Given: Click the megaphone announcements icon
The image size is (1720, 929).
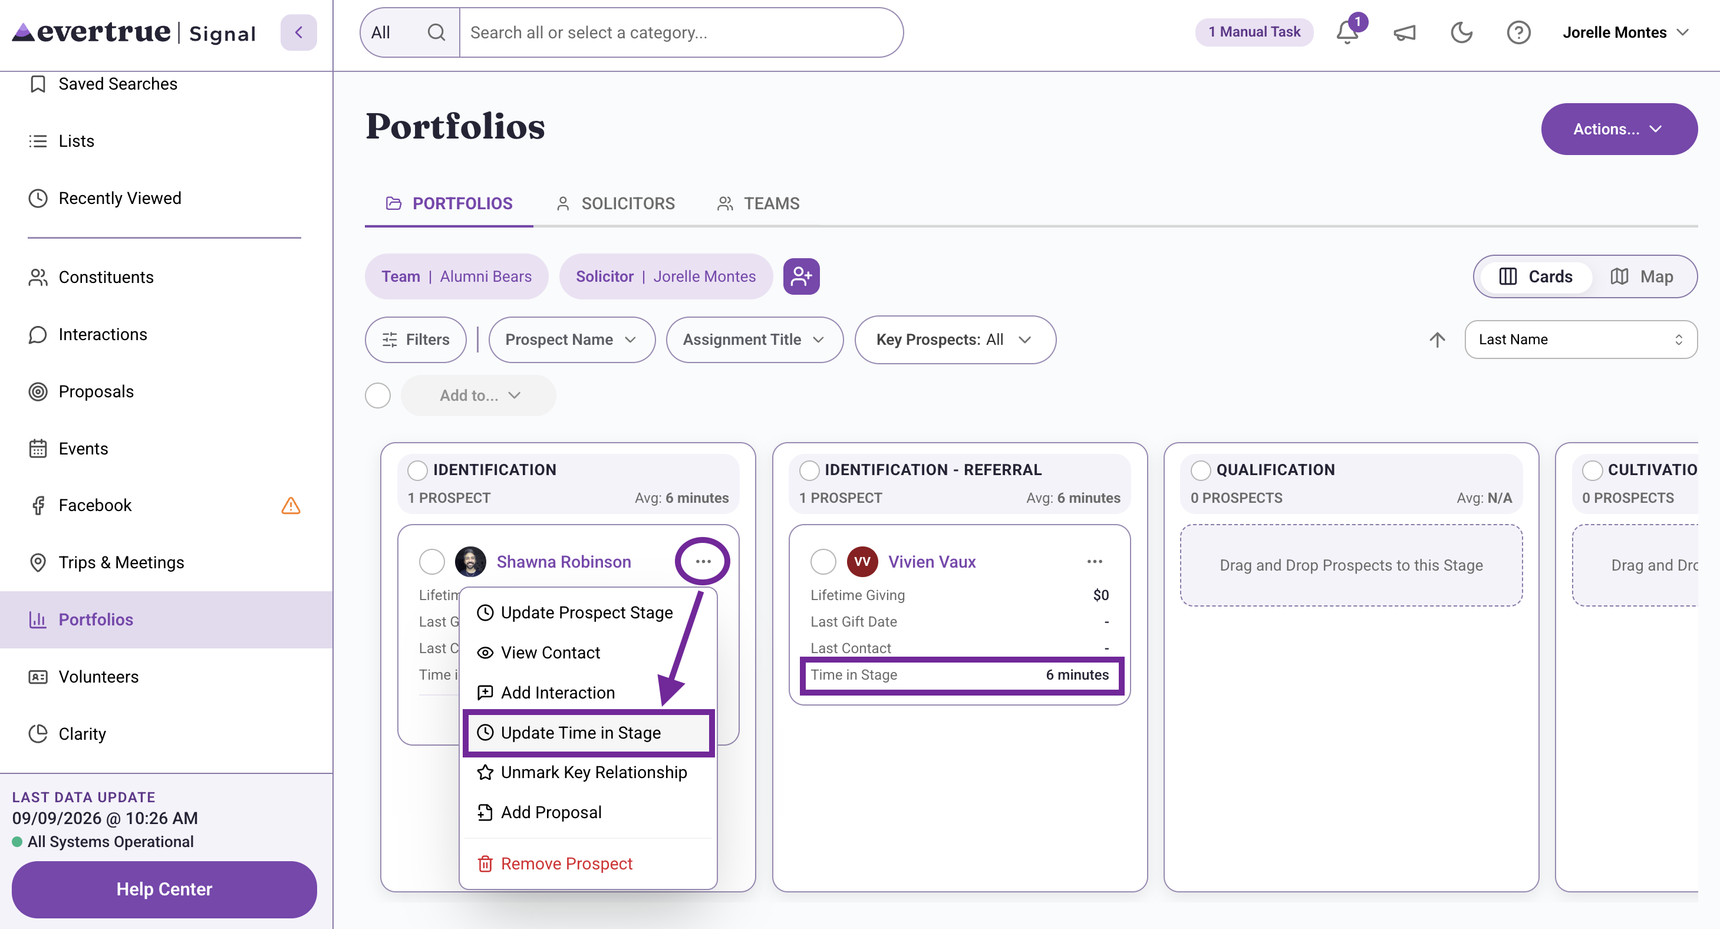Looking at the screenshot, I should coord(1405,33).
